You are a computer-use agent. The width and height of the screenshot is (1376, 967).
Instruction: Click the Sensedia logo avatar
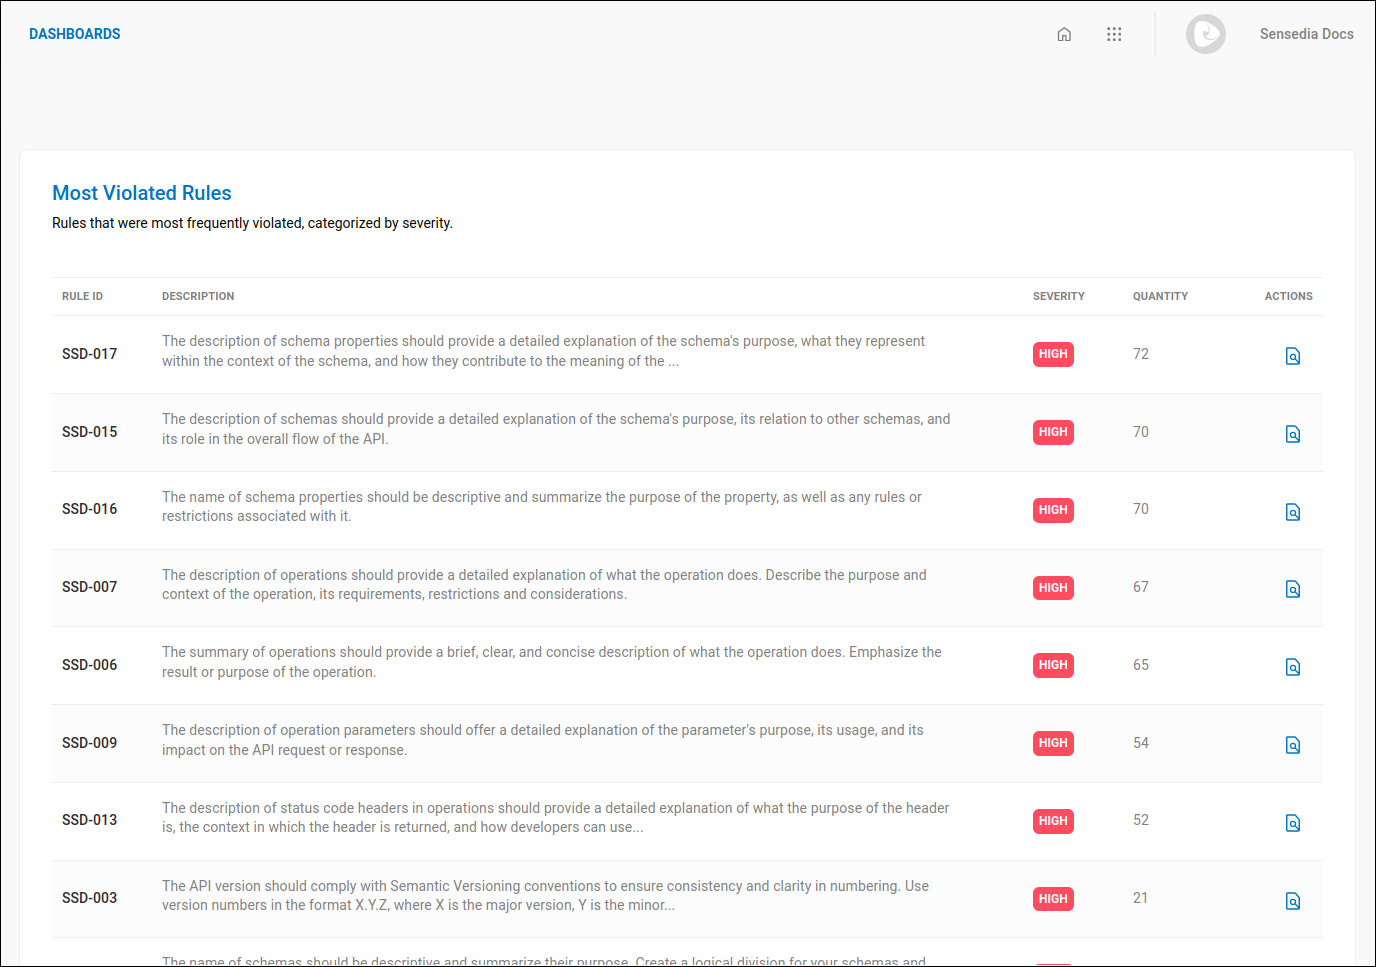pyautogui.click(x=1206, y=33)
